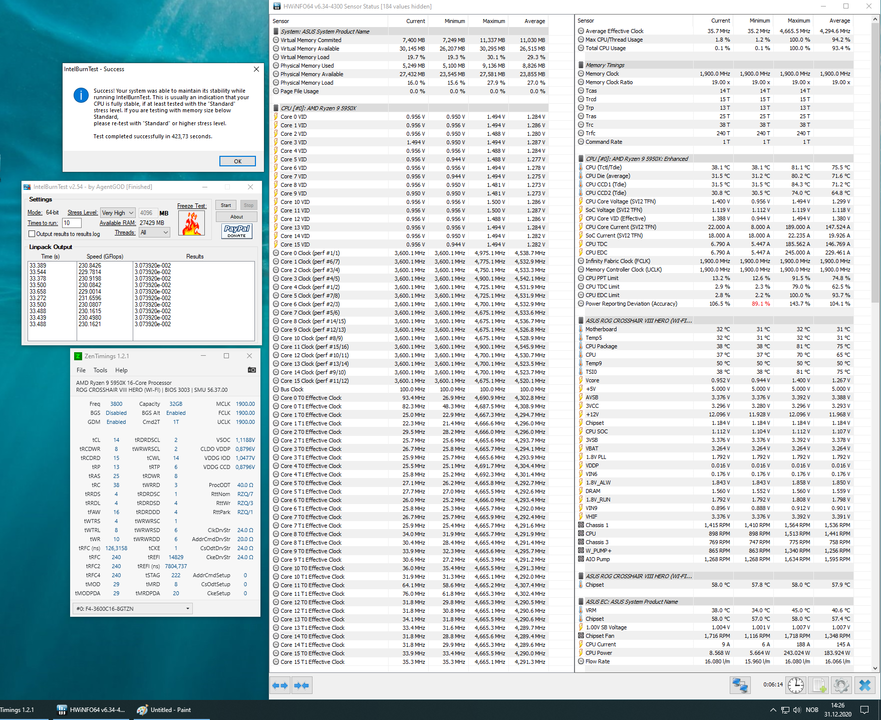Open HWiNFO sensor settings gear icon
The image size is (881, 720).
[841, 685]
